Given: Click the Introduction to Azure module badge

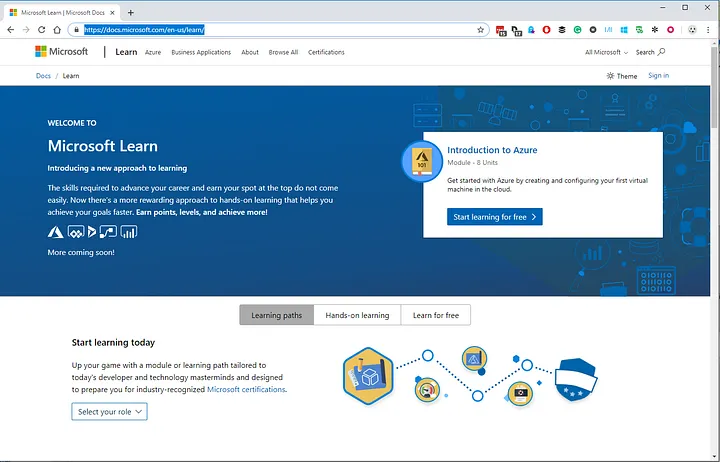Looking at the screenshot, I should tap(422, 161).
